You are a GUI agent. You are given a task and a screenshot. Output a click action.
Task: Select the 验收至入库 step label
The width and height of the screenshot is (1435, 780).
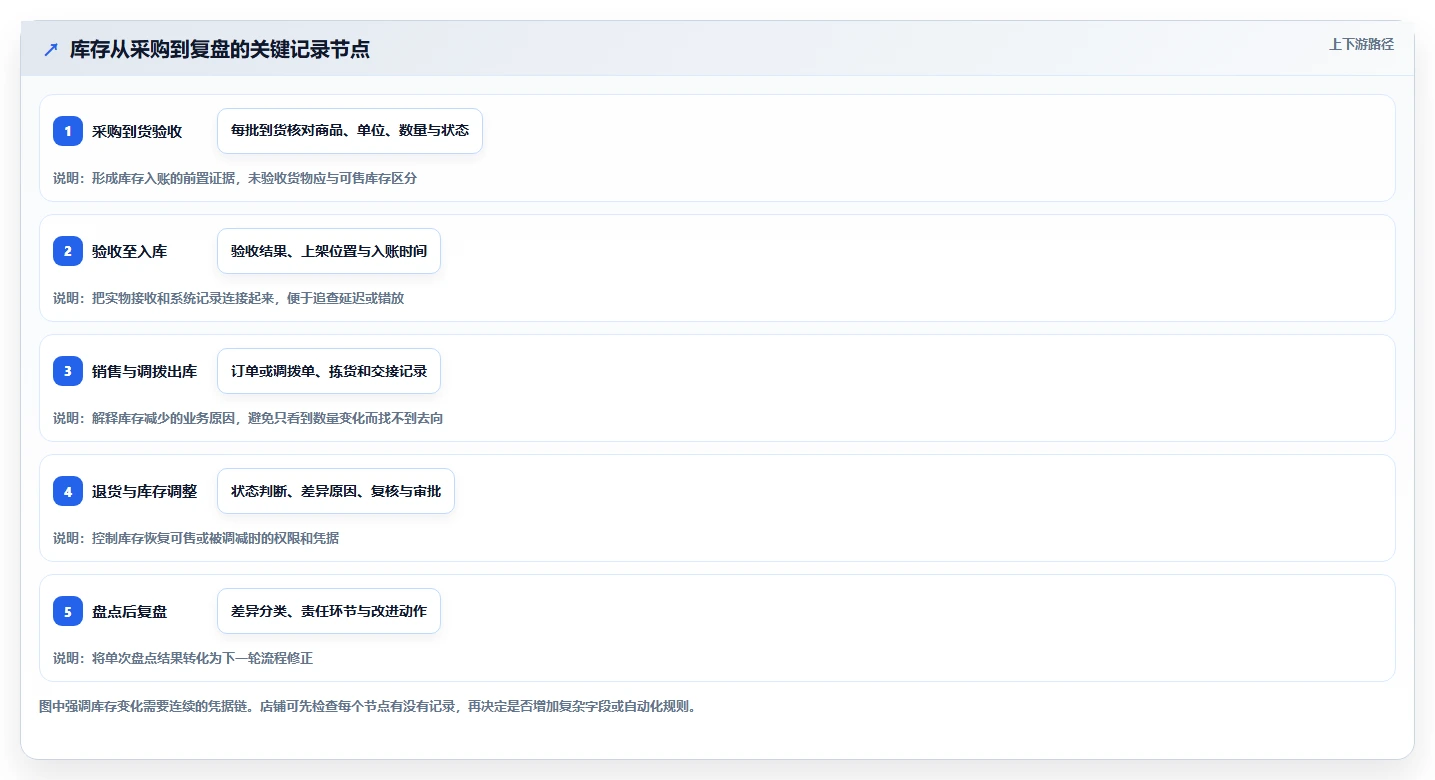point(129,251)
